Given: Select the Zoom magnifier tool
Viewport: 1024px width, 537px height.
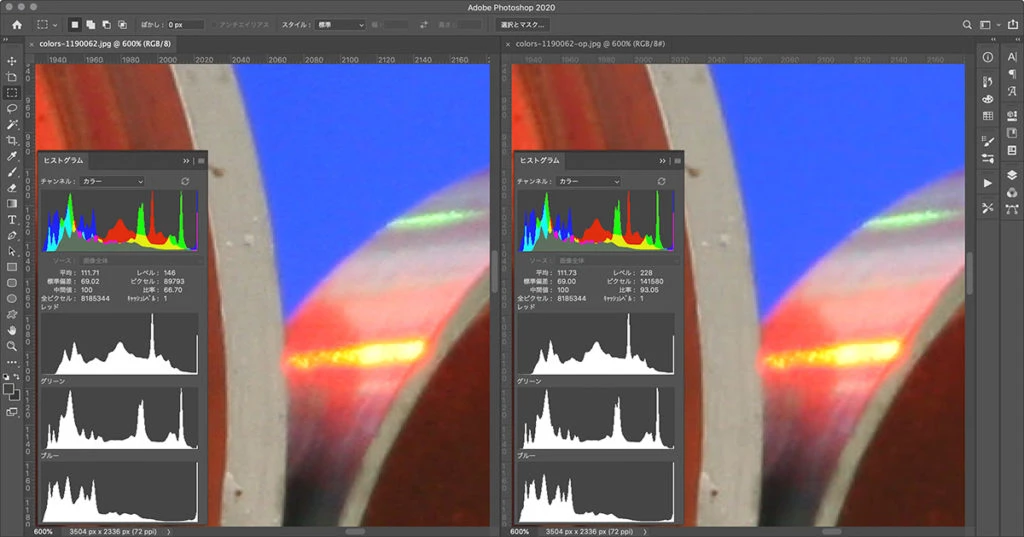Looking at the screenshot, I should [x=12, y=345].
